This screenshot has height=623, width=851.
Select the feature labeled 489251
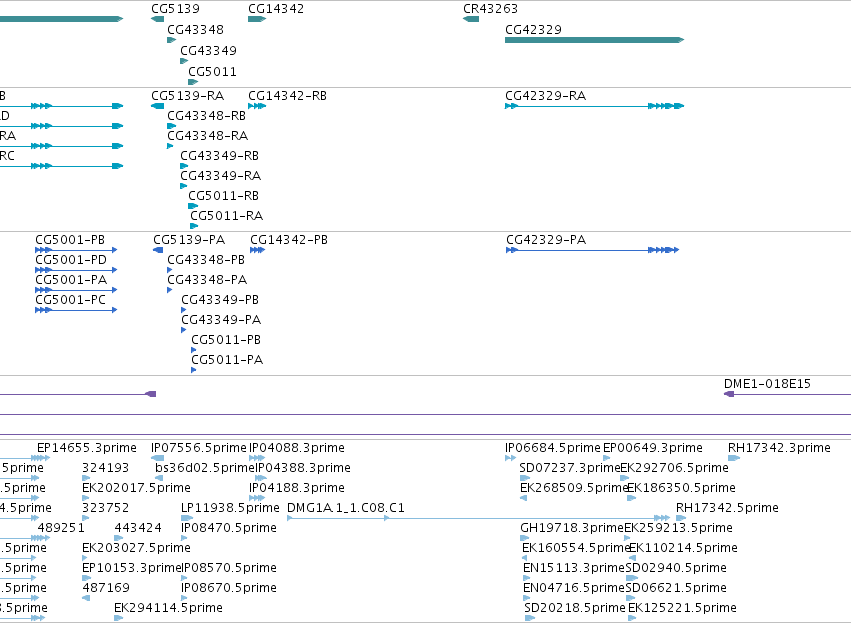[61, 528]
